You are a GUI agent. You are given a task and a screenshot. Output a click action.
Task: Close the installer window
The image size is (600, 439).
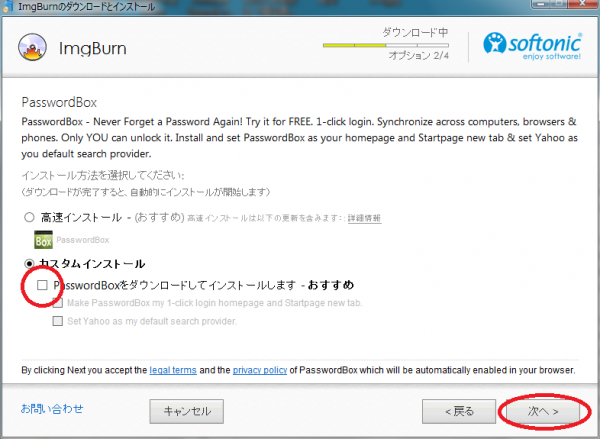tap(584, 3)
